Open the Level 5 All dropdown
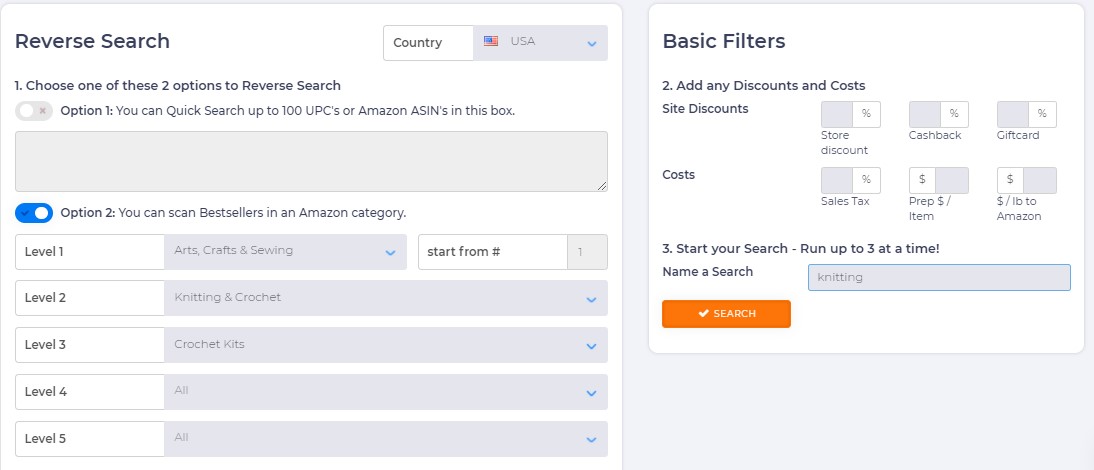This screenshot has height=470, width=1094. pyautogui.click(x=386, y=439)
